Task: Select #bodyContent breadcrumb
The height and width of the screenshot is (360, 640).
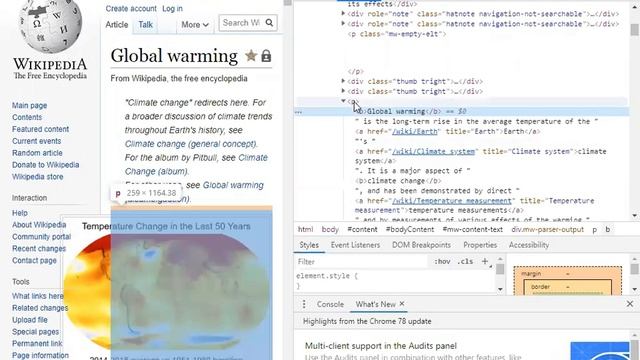Action: [x=410, y=229]
